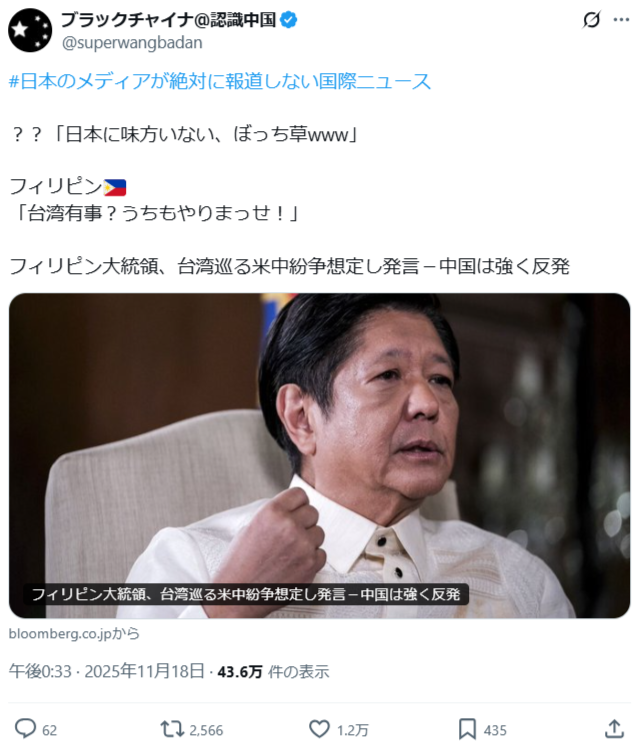Click the Philippines flag emoji

click(115, 187)
